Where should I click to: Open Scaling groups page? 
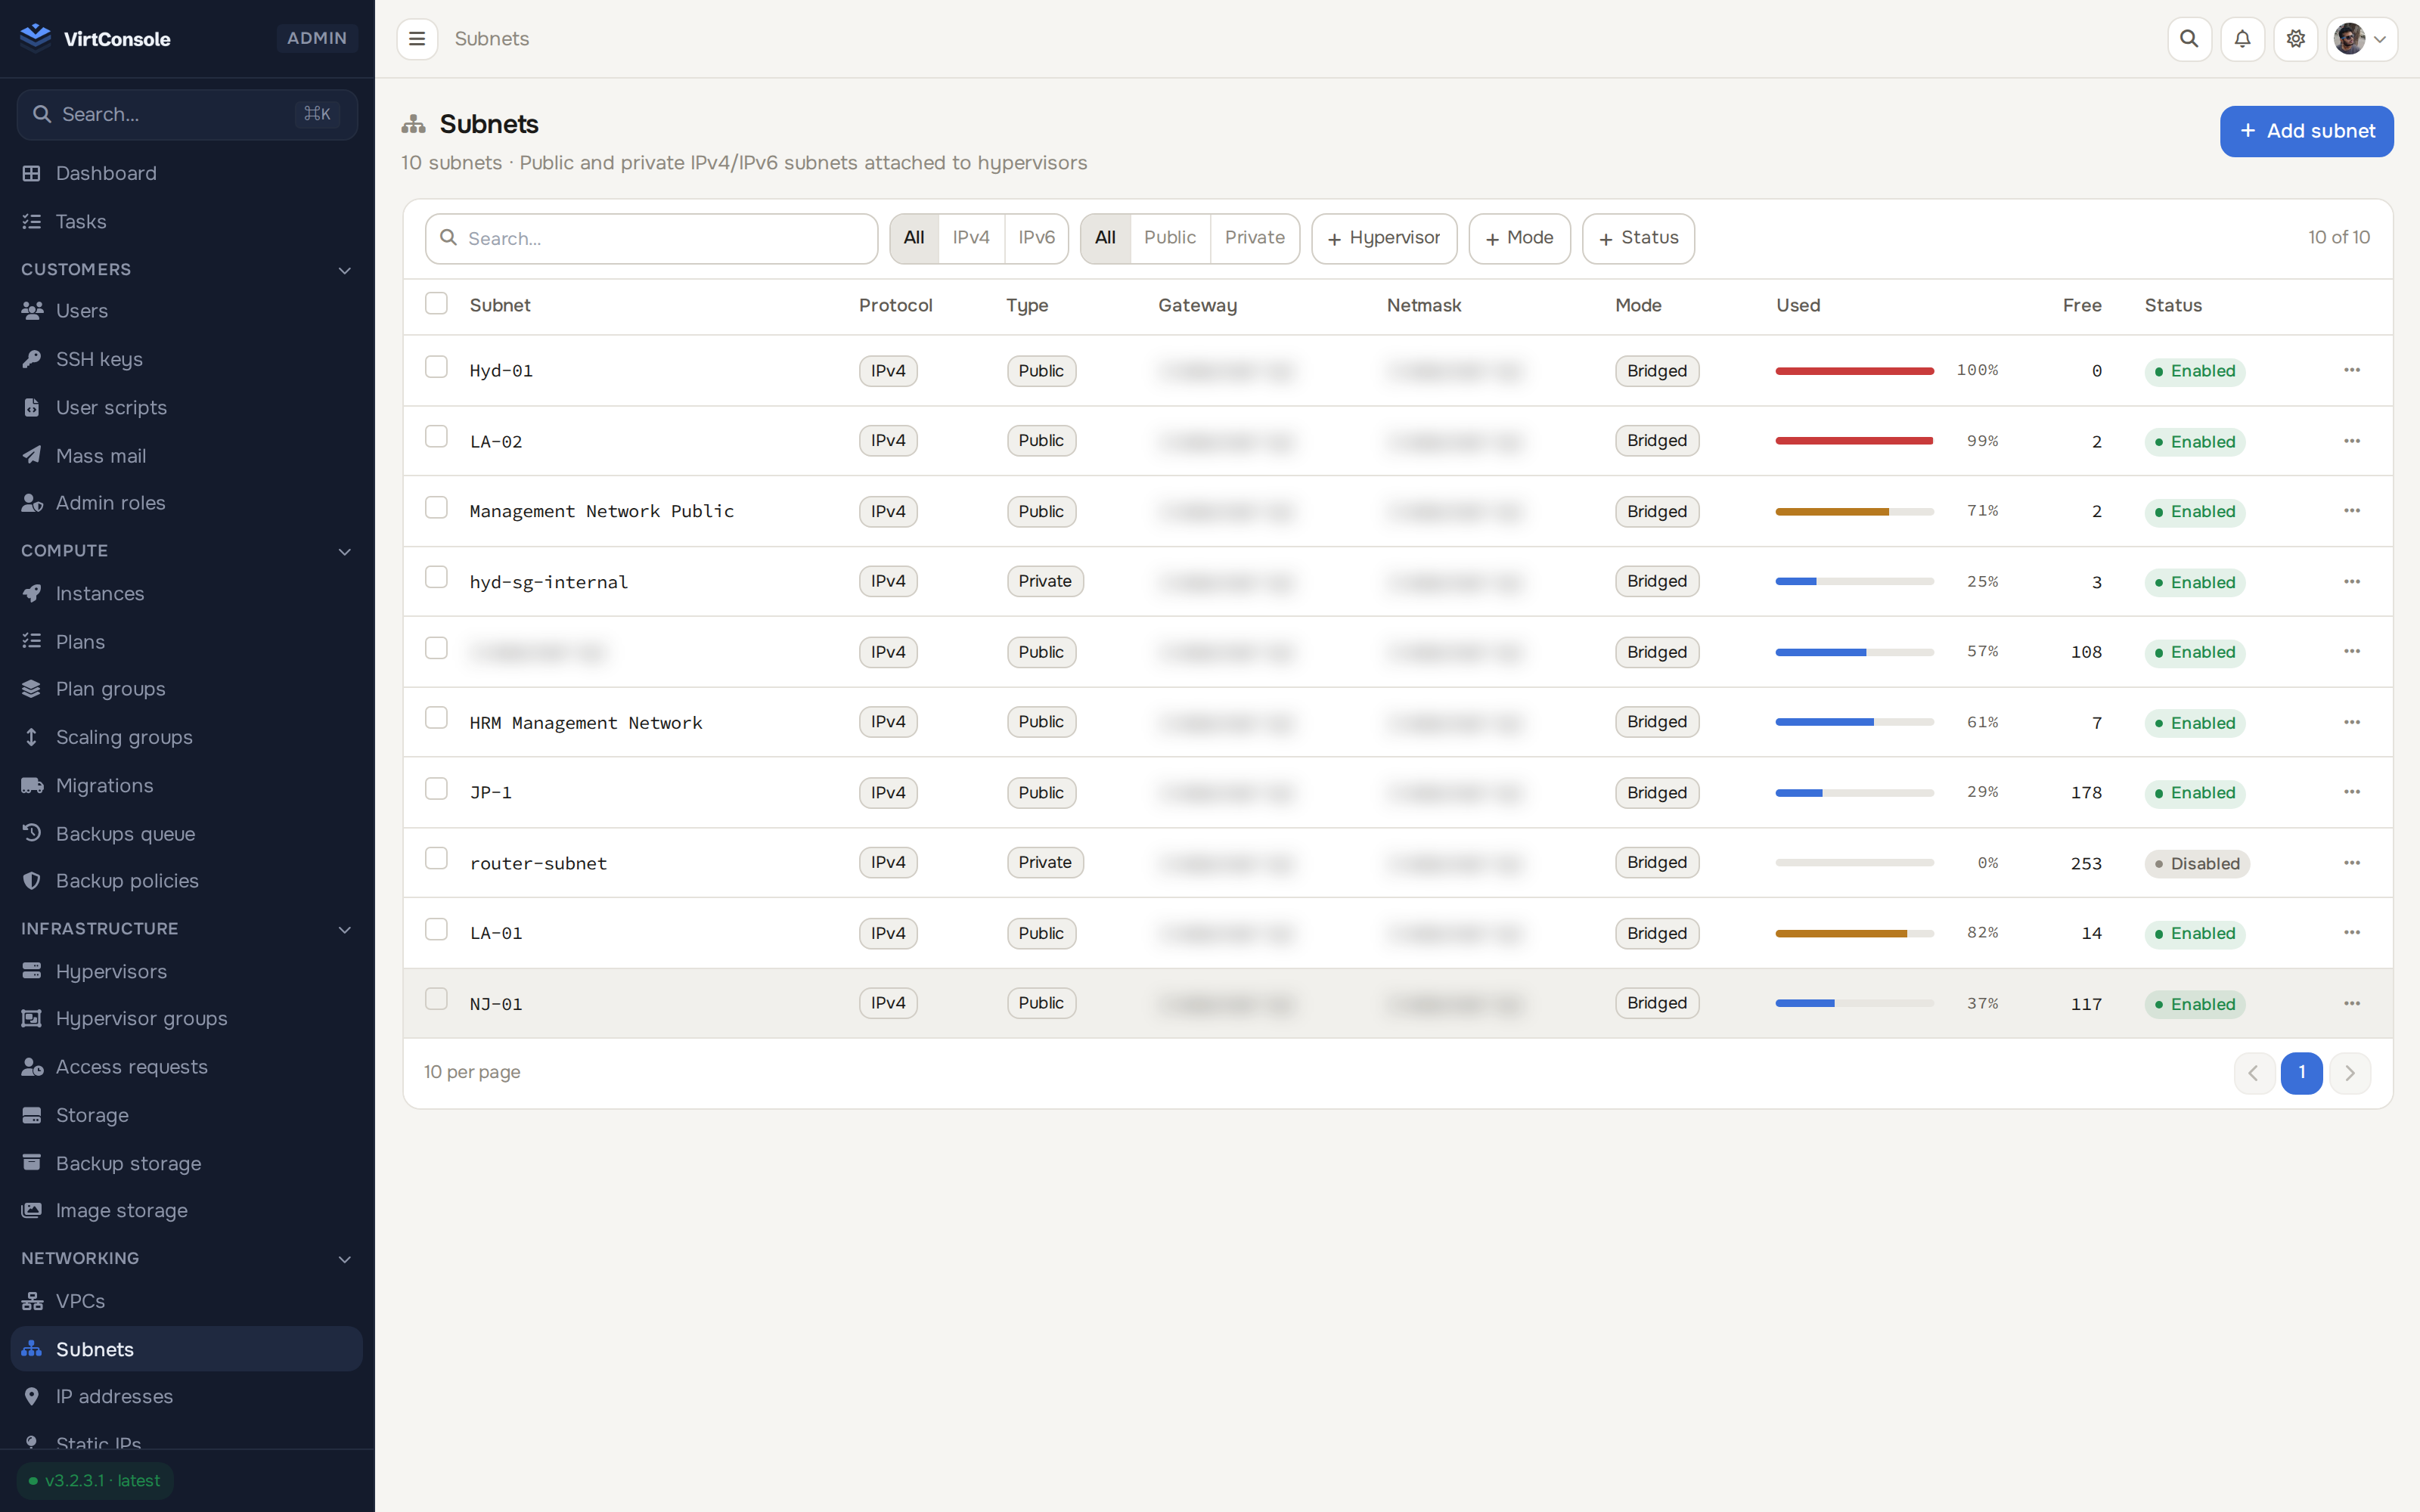187,737
